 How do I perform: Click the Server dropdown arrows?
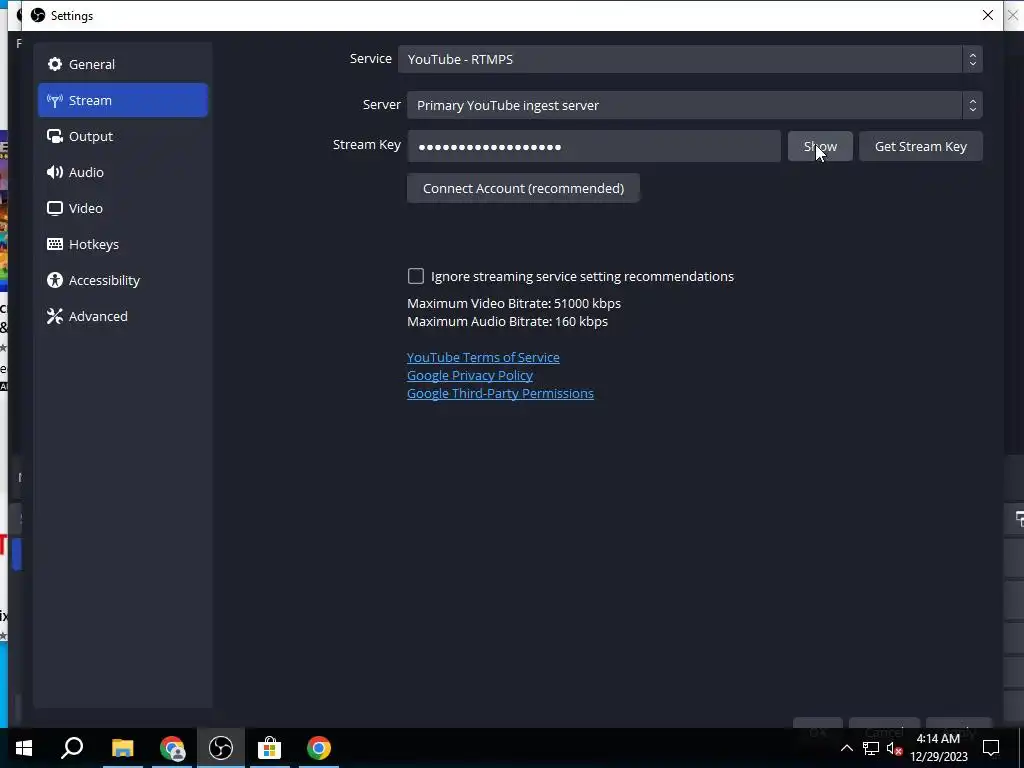(x=972, y=104)
